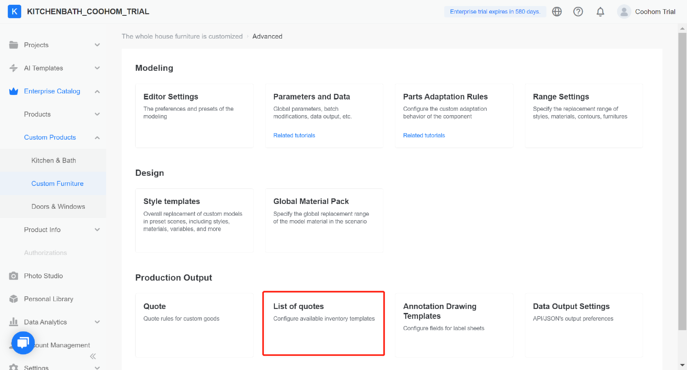The width and height of the screenshot is (687, 370).
Task: Open the Global Material Pack card
Action: point(324,221)
